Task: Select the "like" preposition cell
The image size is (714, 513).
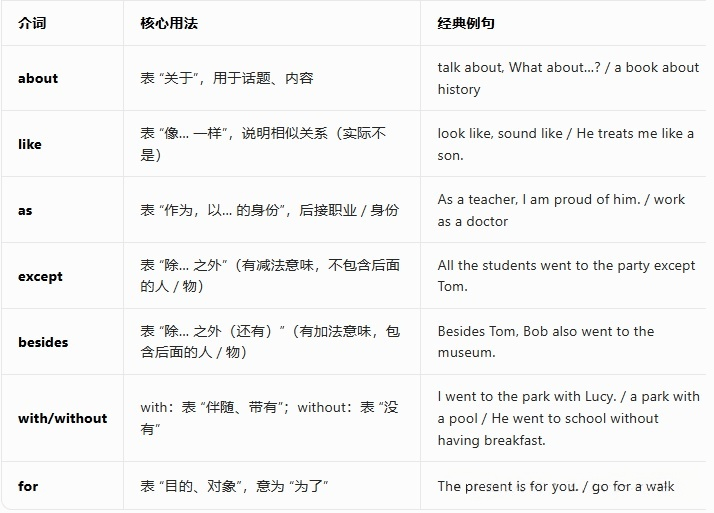Action: point(30,144)
